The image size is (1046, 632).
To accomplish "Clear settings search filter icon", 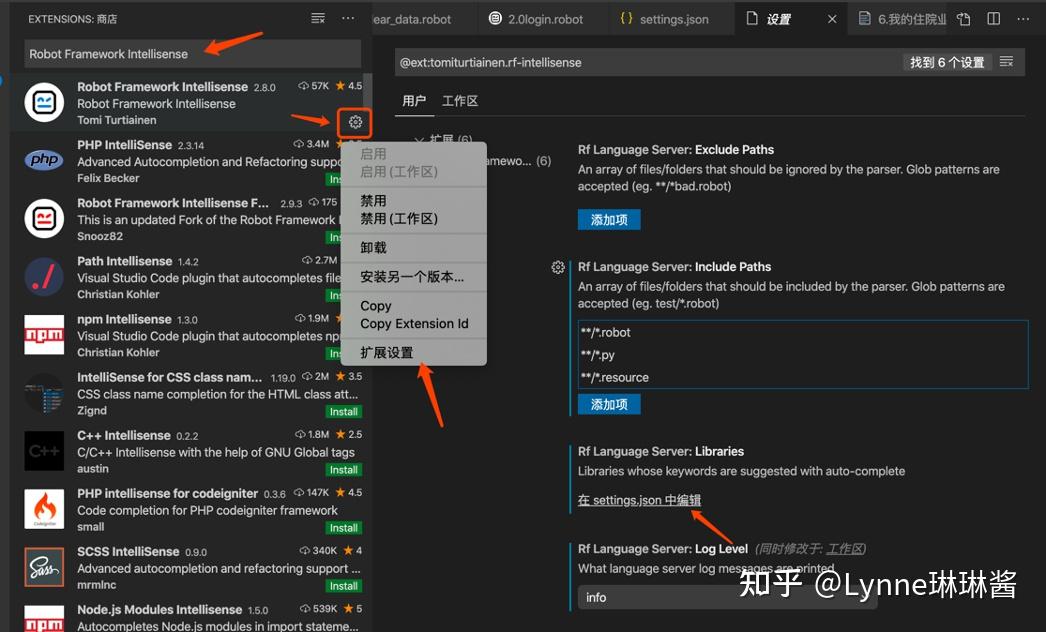I will [1007, 61].
